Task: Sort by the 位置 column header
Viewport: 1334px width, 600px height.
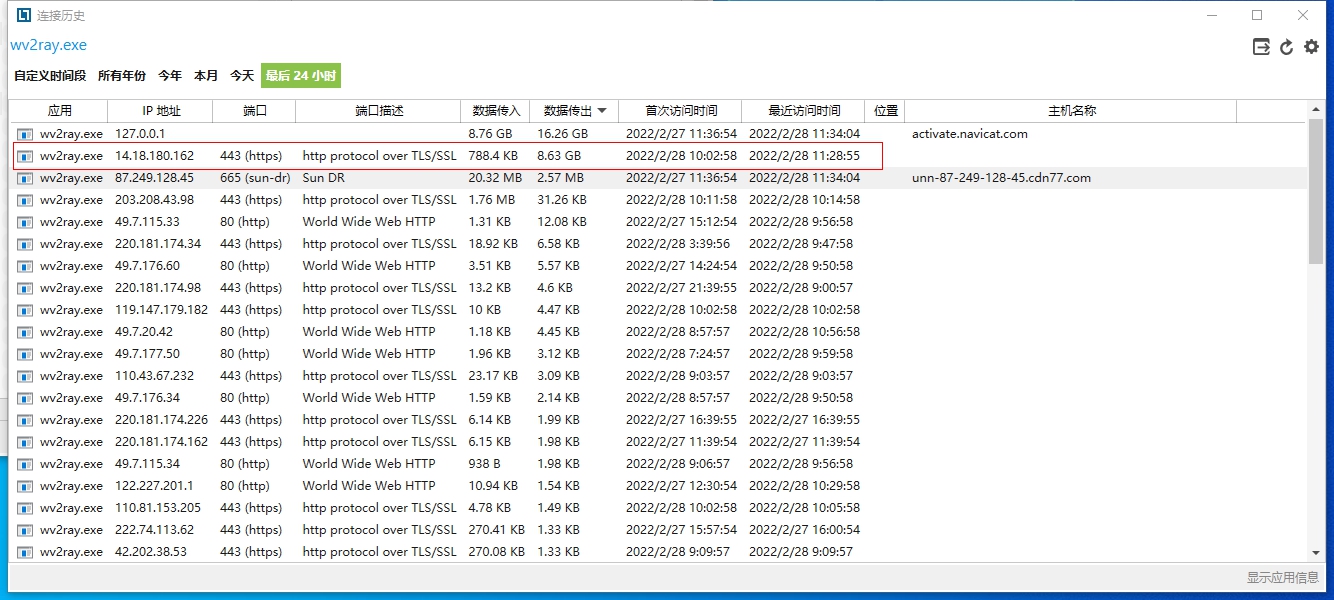Action: [x=885, y=111]
